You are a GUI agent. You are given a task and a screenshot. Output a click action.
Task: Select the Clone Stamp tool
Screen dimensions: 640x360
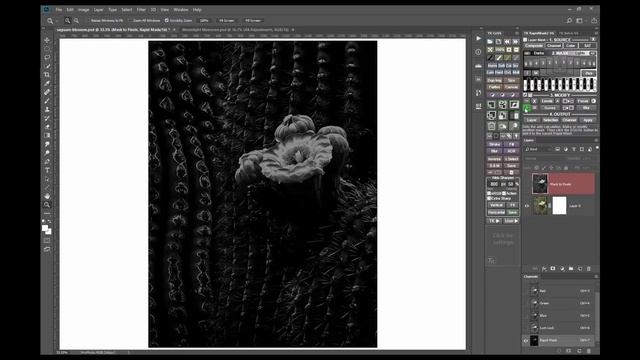47,109
